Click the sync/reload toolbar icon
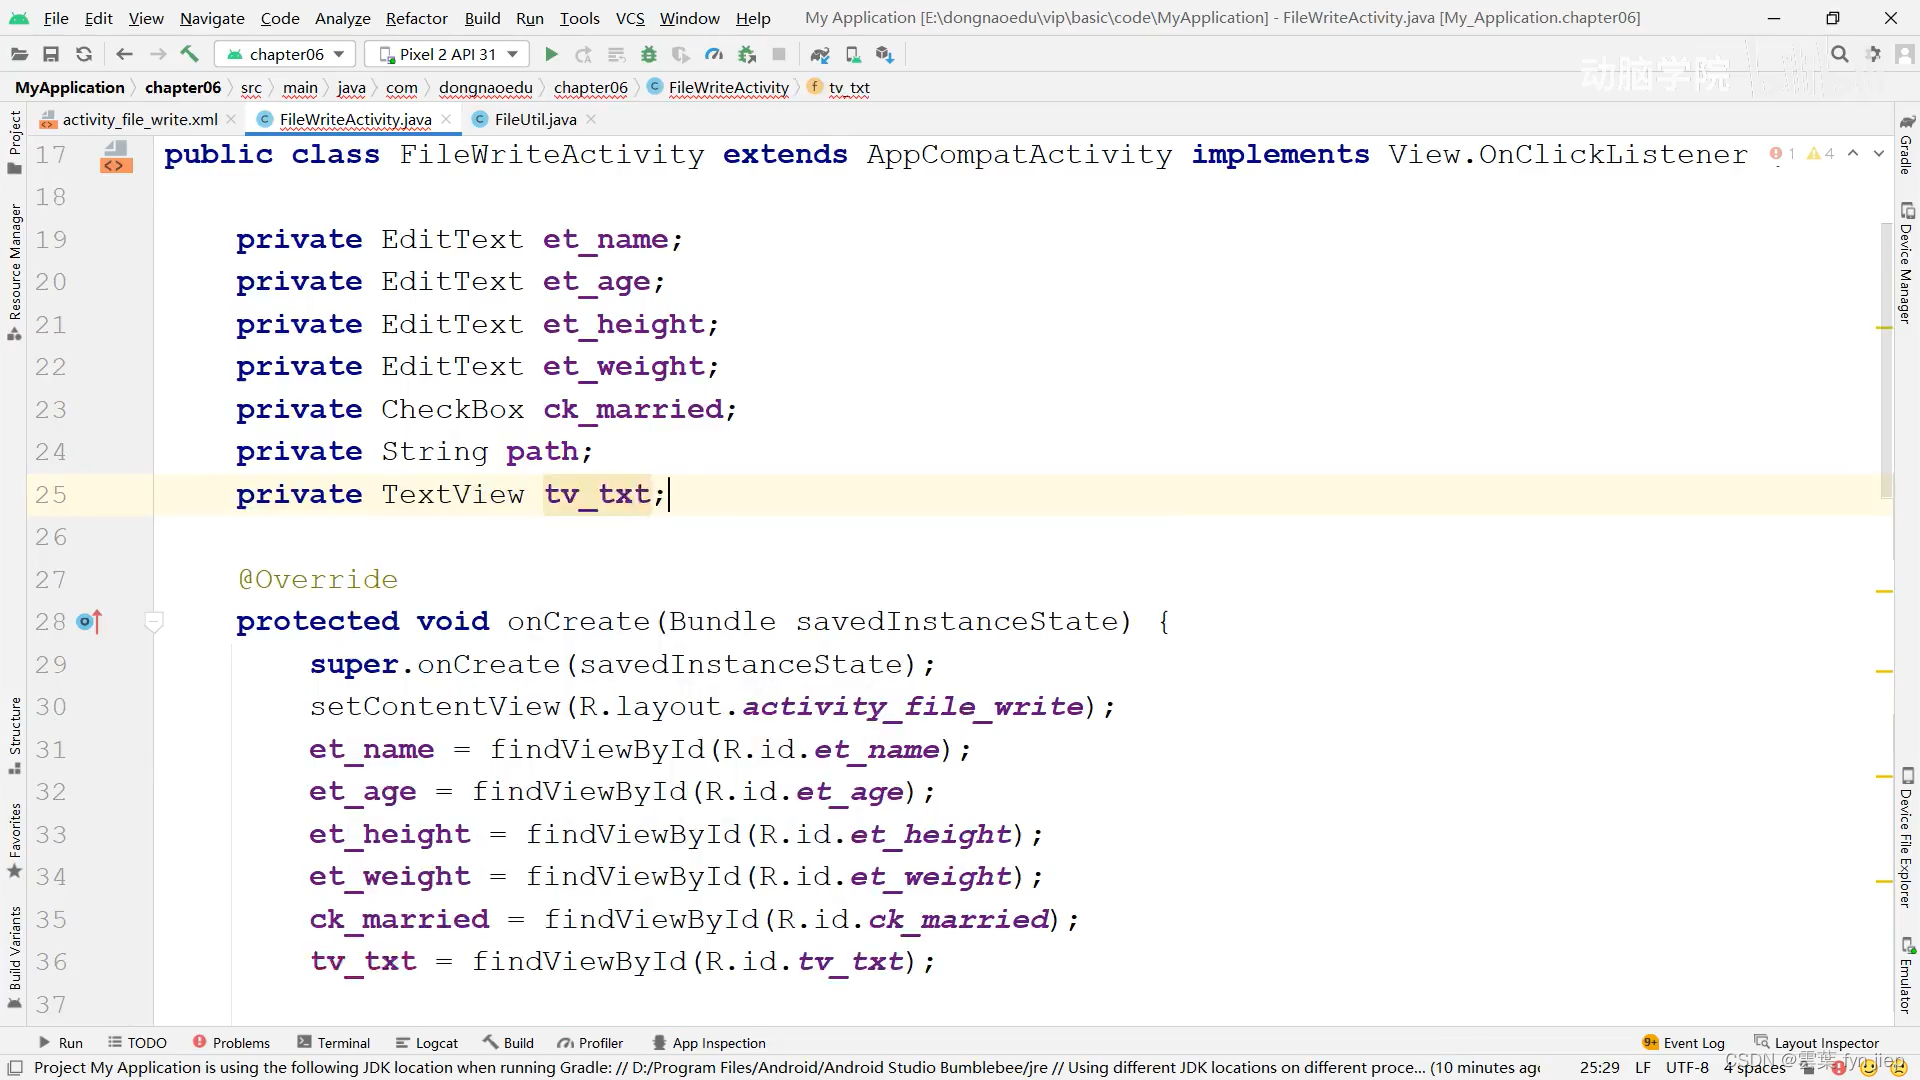 coord(84,54)
